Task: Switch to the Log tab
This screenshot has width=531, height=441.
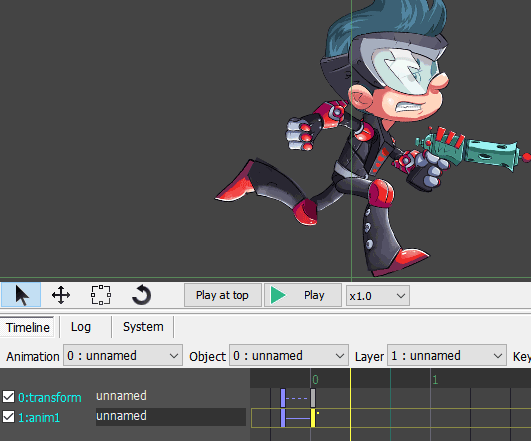Action: (x=81, y=327)
